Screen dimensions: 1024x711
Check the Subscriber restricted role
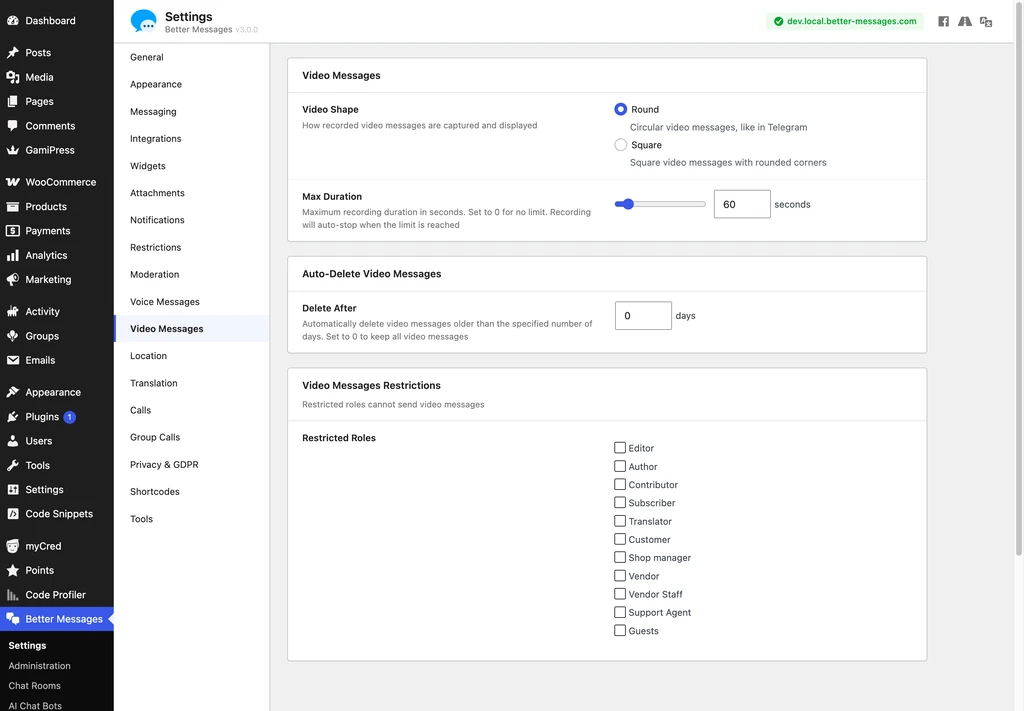620,502
